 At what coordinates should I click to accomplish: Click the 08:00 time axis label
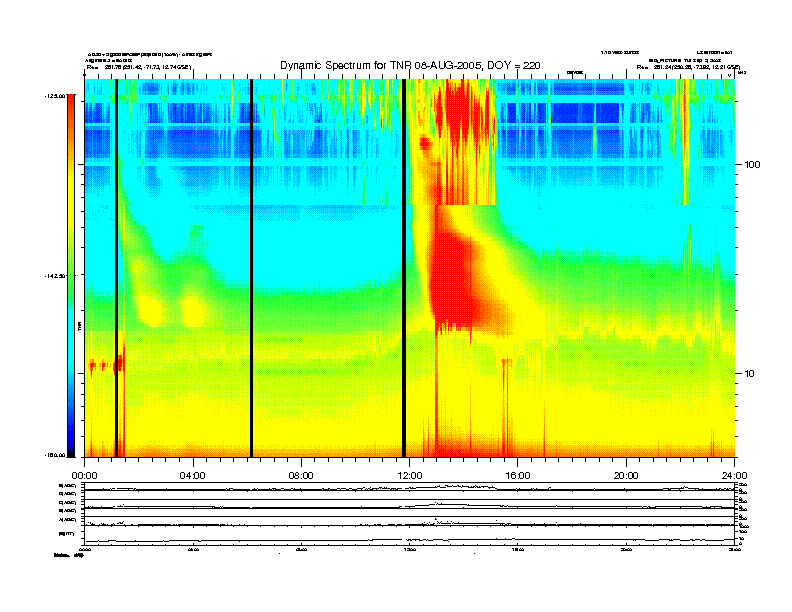coord(301,476)
